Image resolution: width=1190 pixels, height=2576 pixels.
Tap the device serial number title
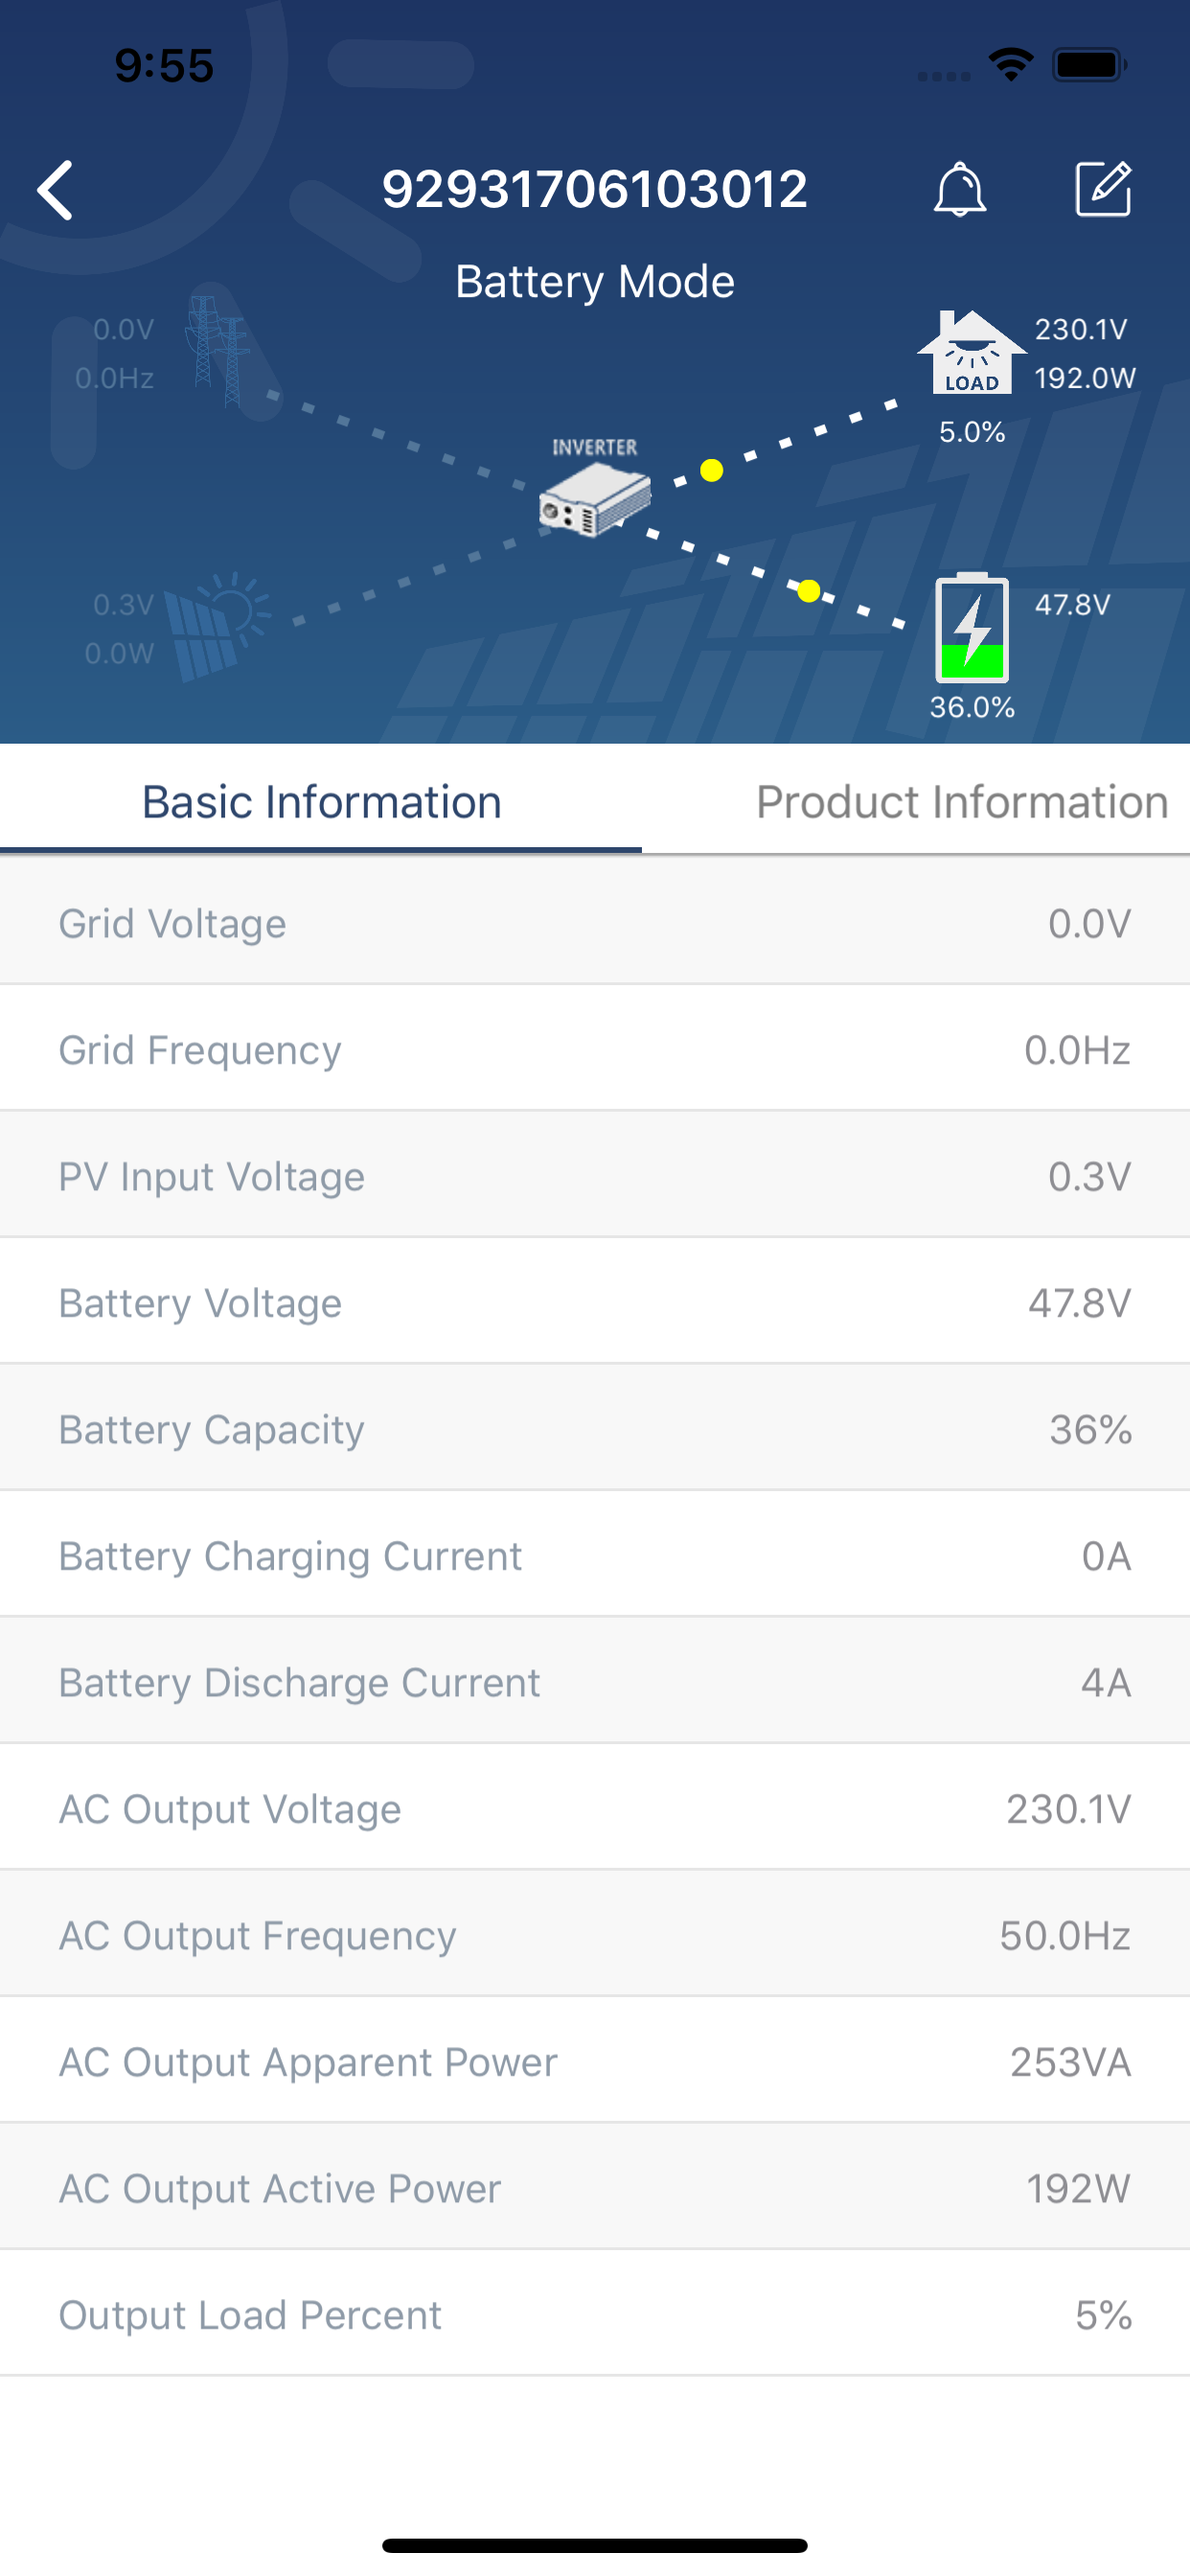tap(595, 189)
